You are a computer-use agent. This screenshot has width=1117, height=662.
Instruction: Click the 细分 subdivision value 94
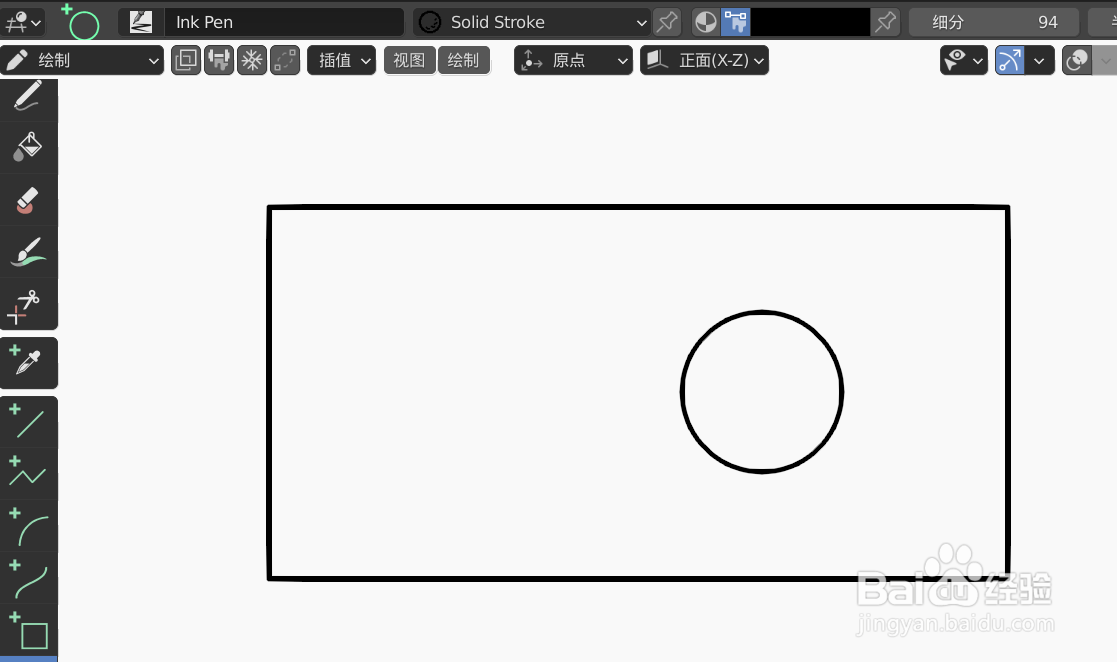point(994,22)
